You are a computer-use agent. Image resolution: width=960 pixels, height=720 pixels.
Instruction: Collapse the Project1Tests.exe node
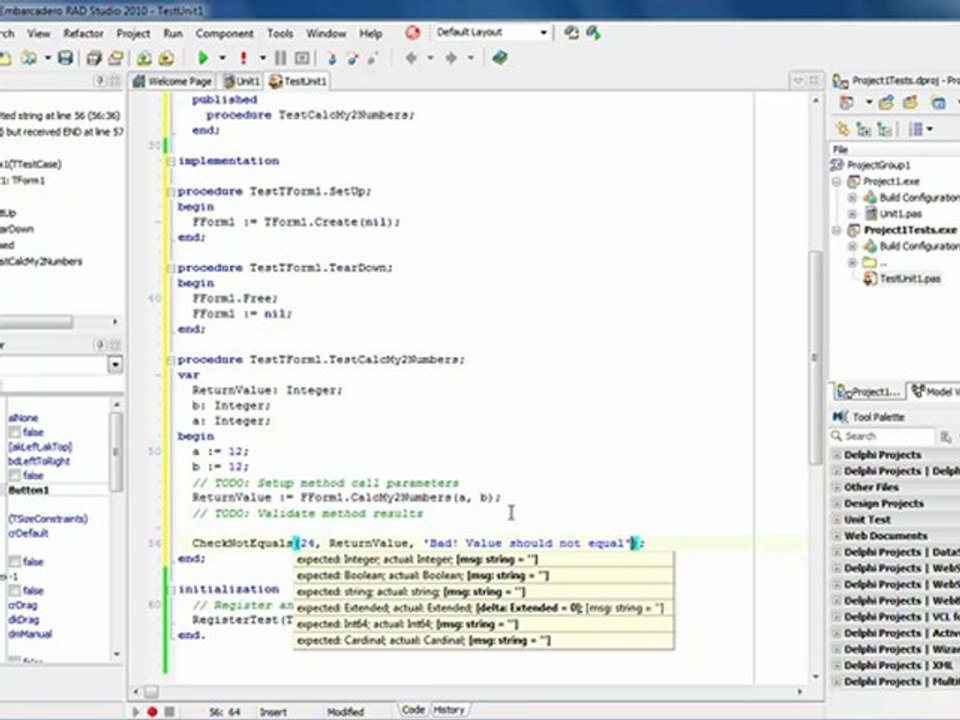click(837, 230)
